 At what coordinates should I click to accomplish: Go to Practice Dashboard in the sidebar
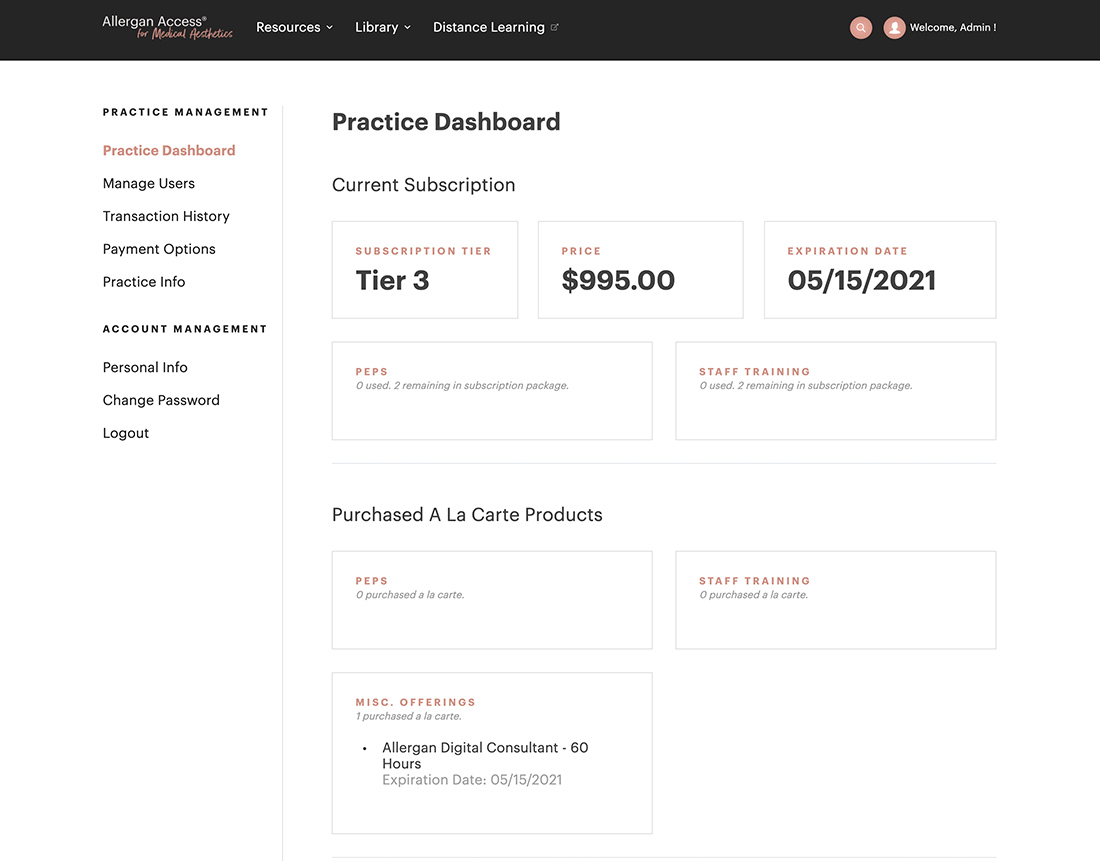click(x=169, y=150)
